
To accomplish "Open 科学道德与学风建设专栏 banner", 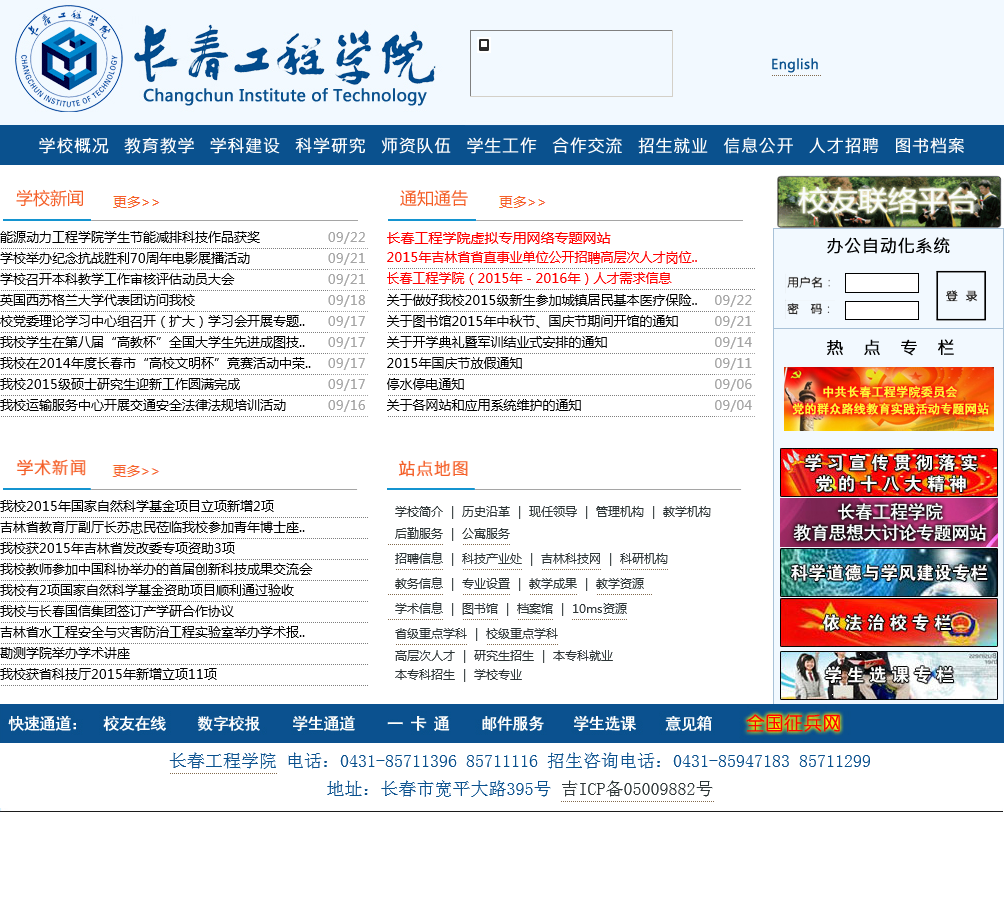I will [x=889, y=572].
